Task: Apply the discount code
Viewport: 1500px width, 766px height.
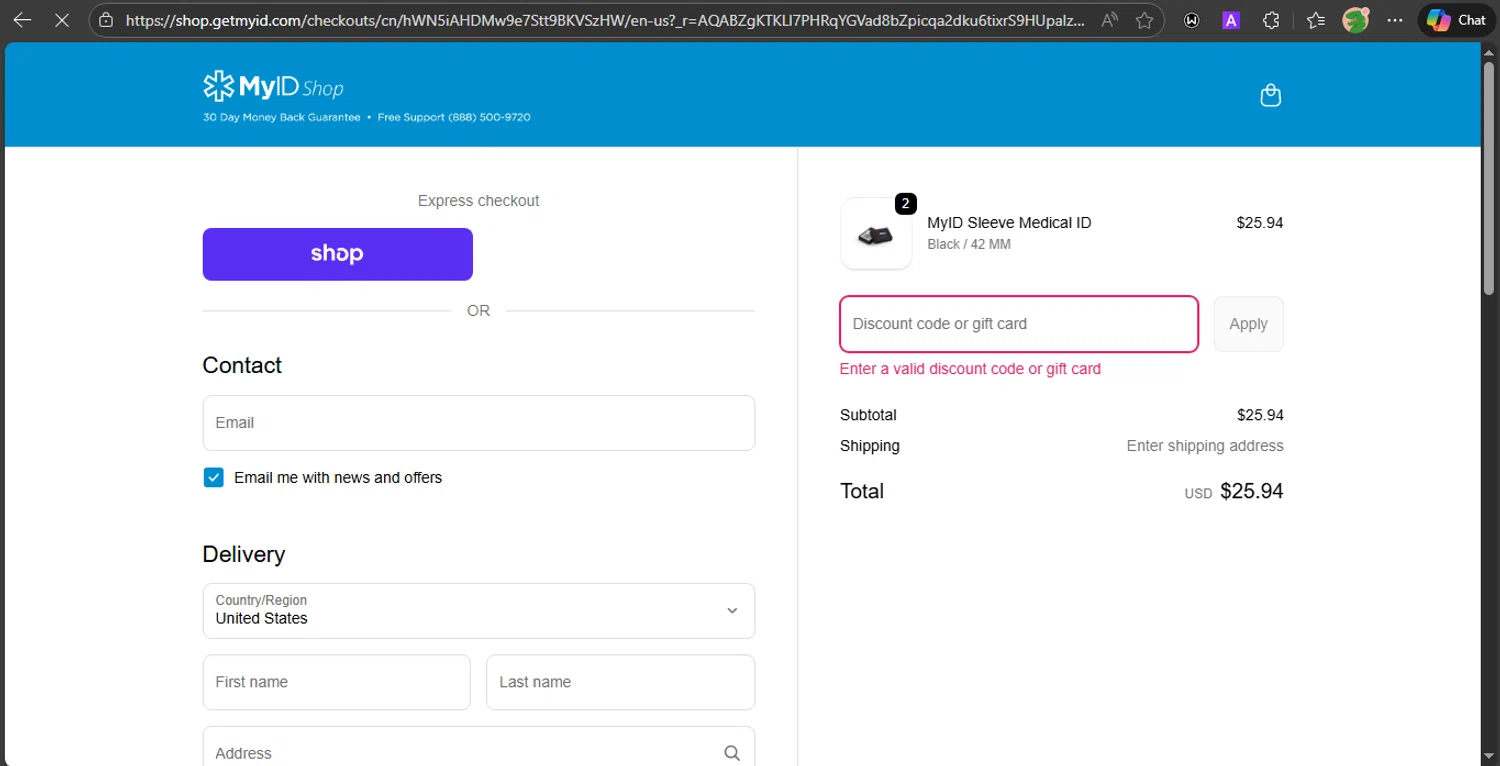Action: tap(1248, 324)
